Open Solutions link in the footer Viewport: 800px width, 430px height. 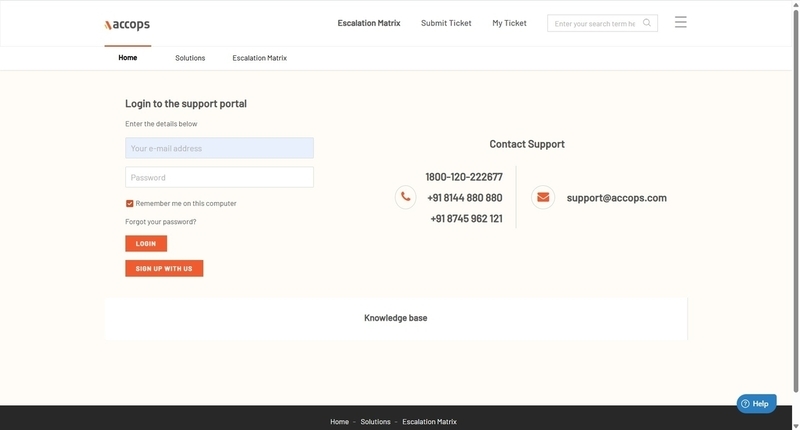tap(376, 422)
